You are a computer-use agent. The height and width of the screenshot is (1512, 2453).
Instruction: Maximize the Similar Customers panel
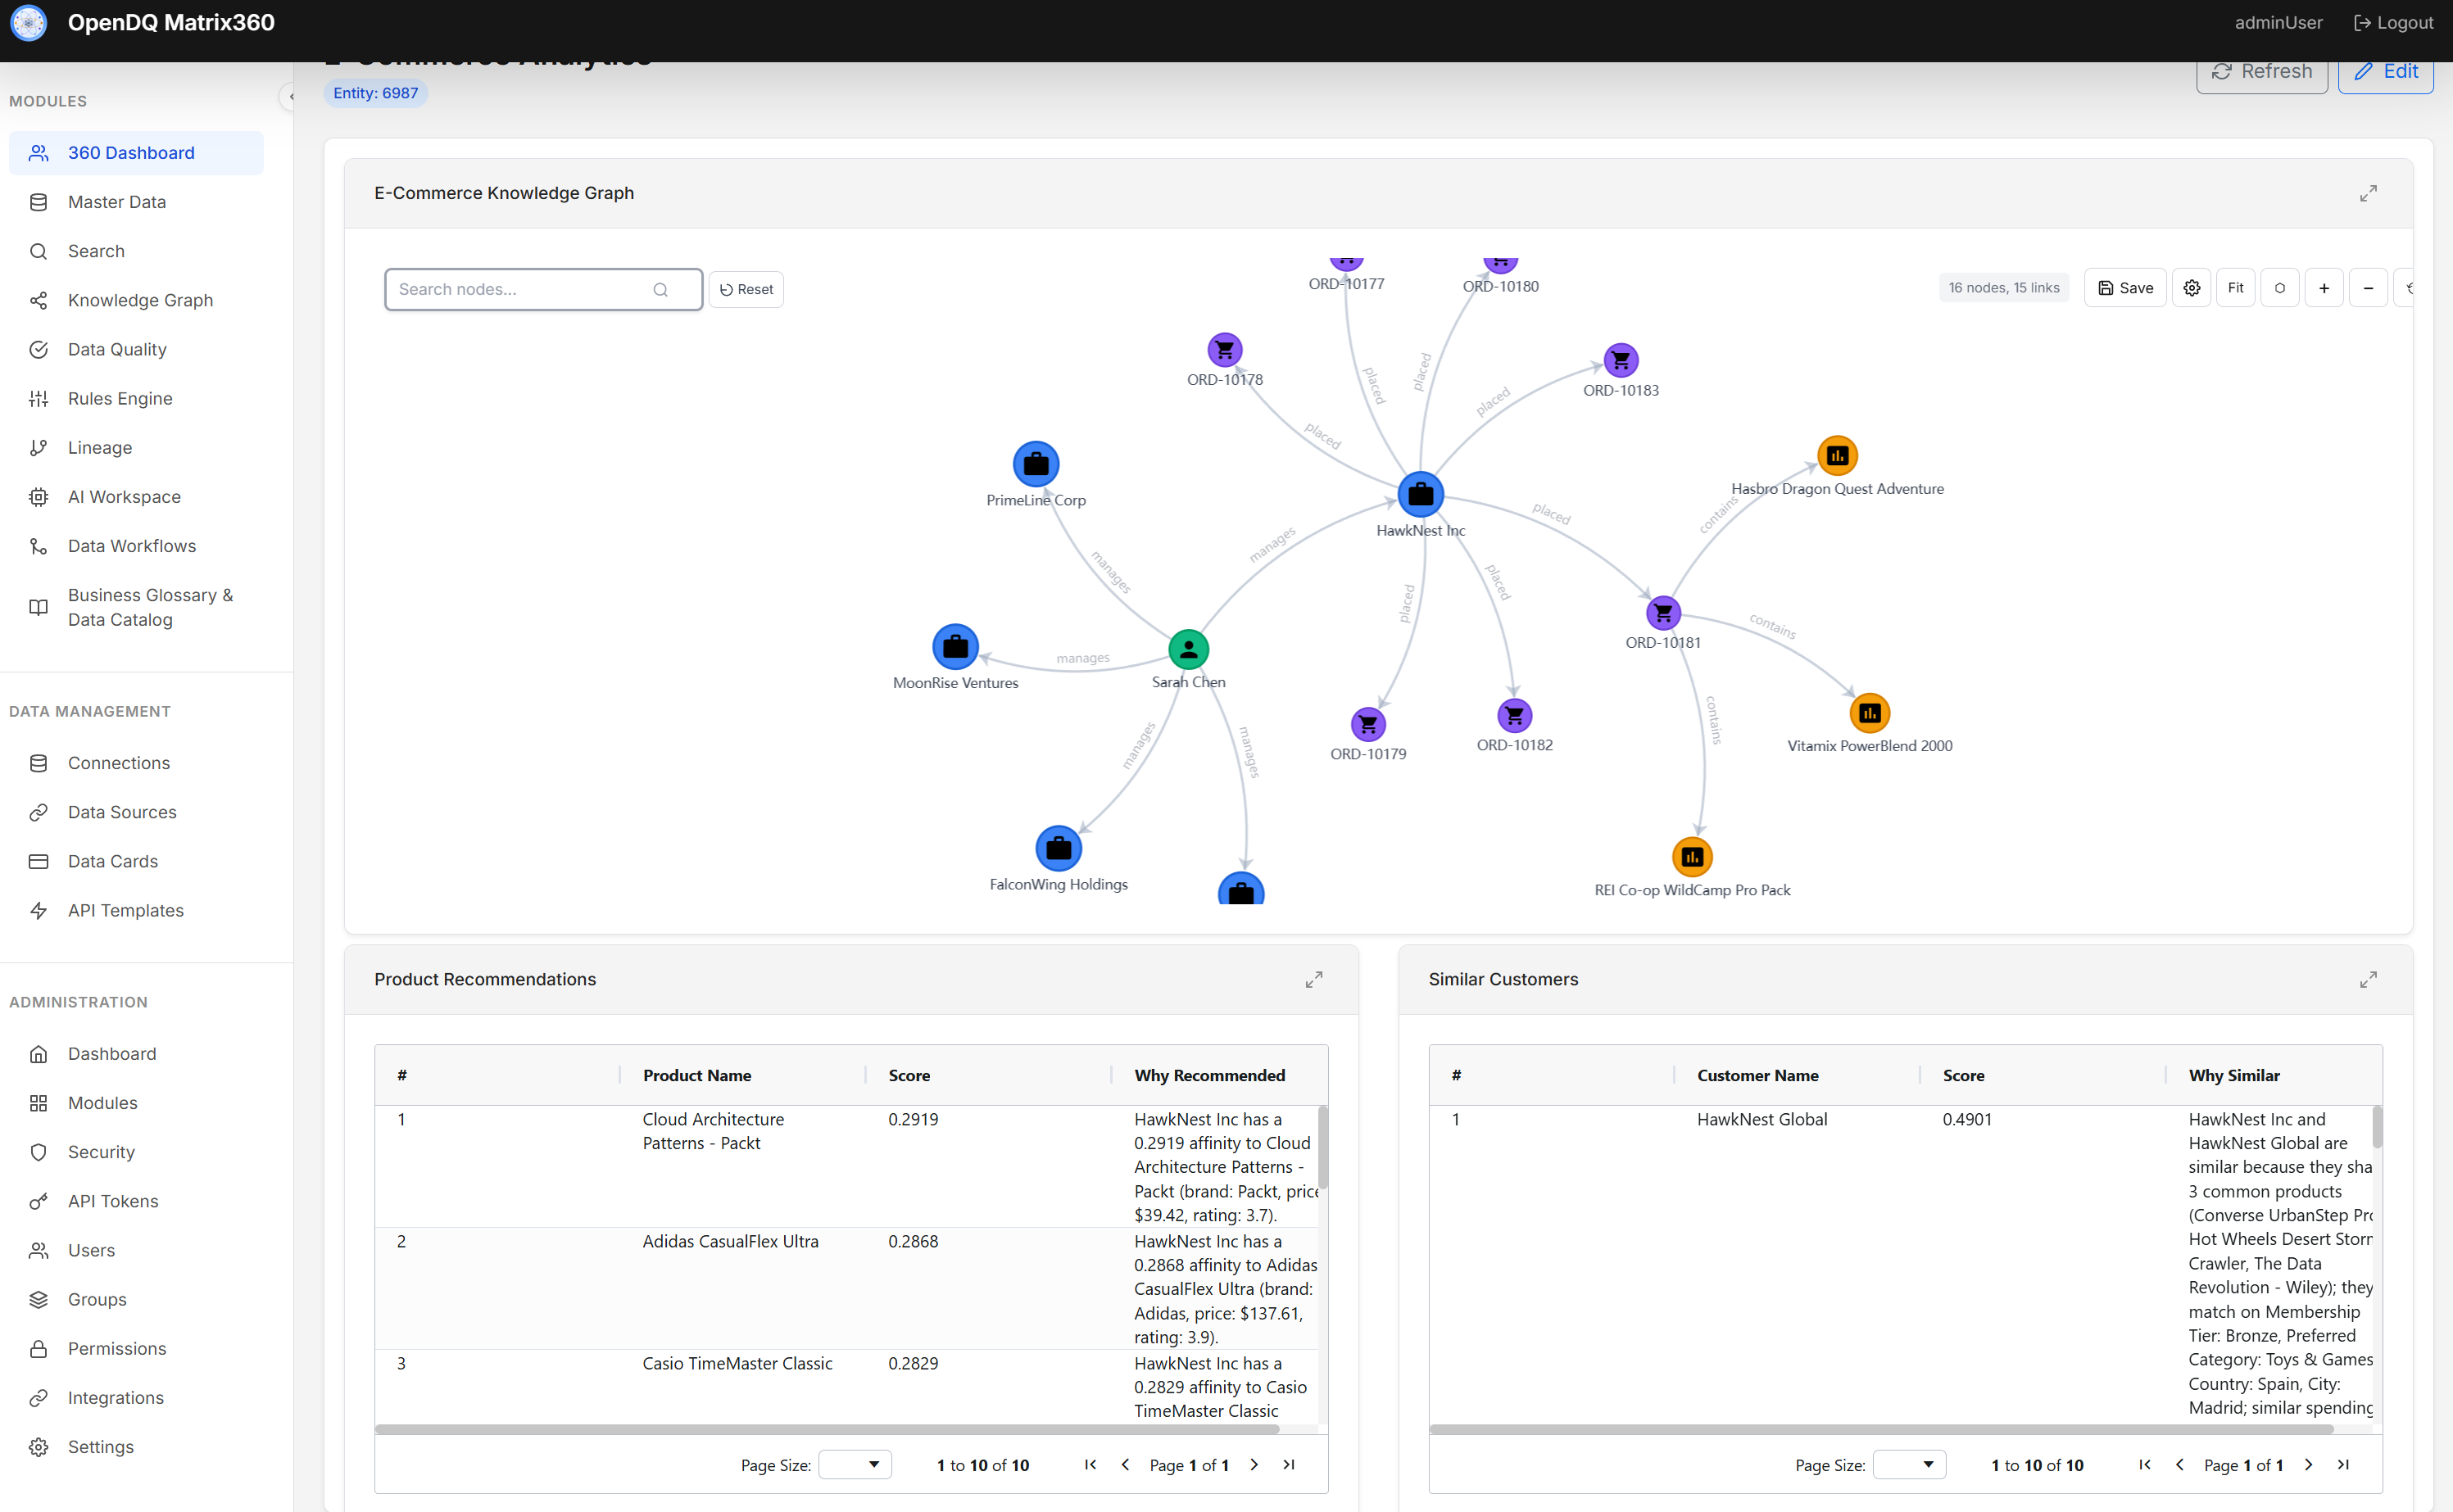(2367, 979)
